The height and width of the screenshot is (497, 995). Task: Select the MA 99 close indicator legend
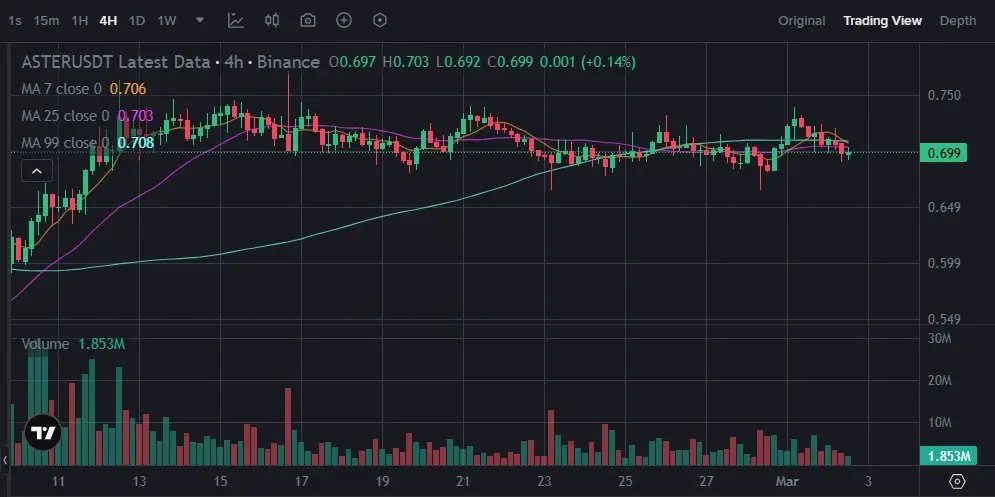[88, 143]
